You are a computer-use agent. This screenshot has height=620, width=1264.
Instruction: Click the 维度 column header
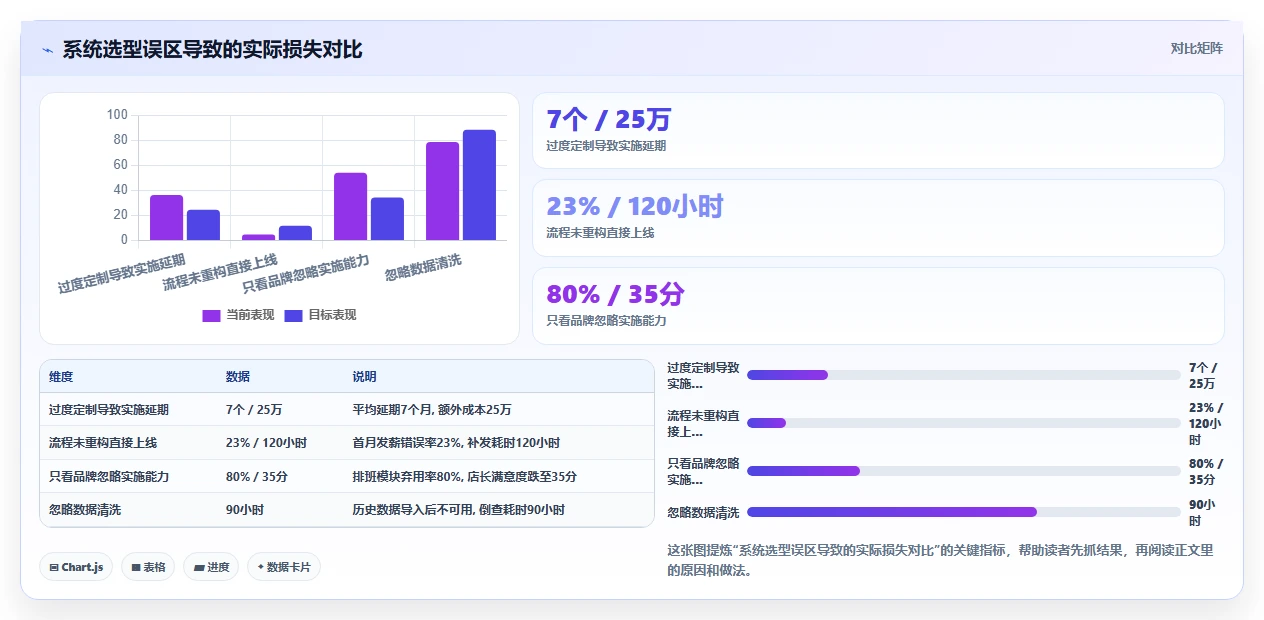pyautogui.click(x=61, y=377)
